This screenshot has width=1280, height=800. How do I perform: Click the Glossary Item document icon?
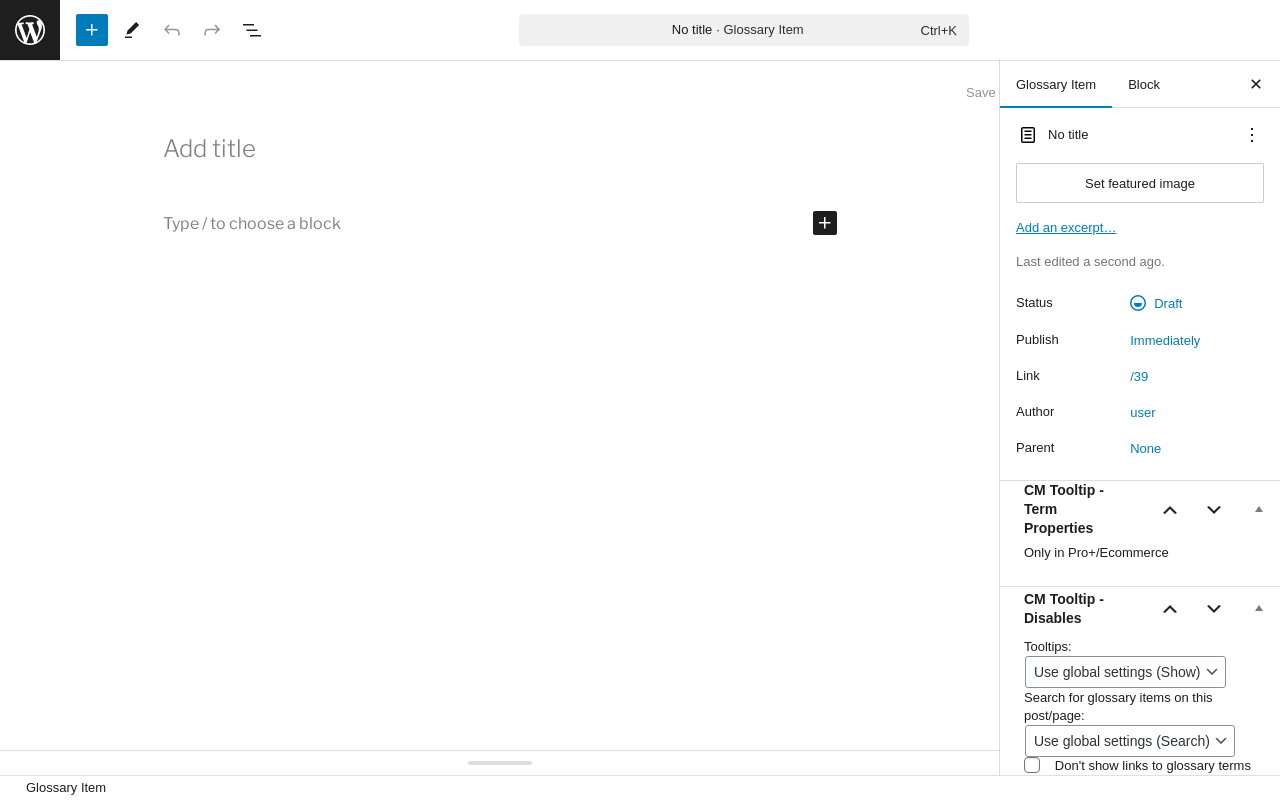[1028, 135]
